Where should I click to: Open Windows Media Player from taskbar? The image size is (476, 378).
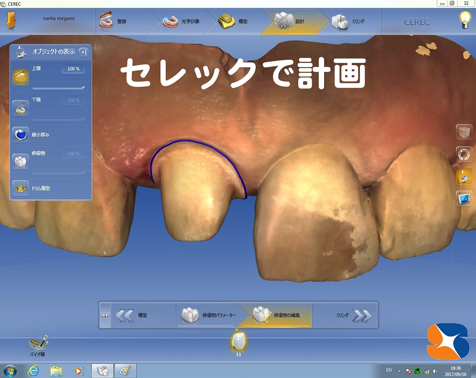point(78,371)
